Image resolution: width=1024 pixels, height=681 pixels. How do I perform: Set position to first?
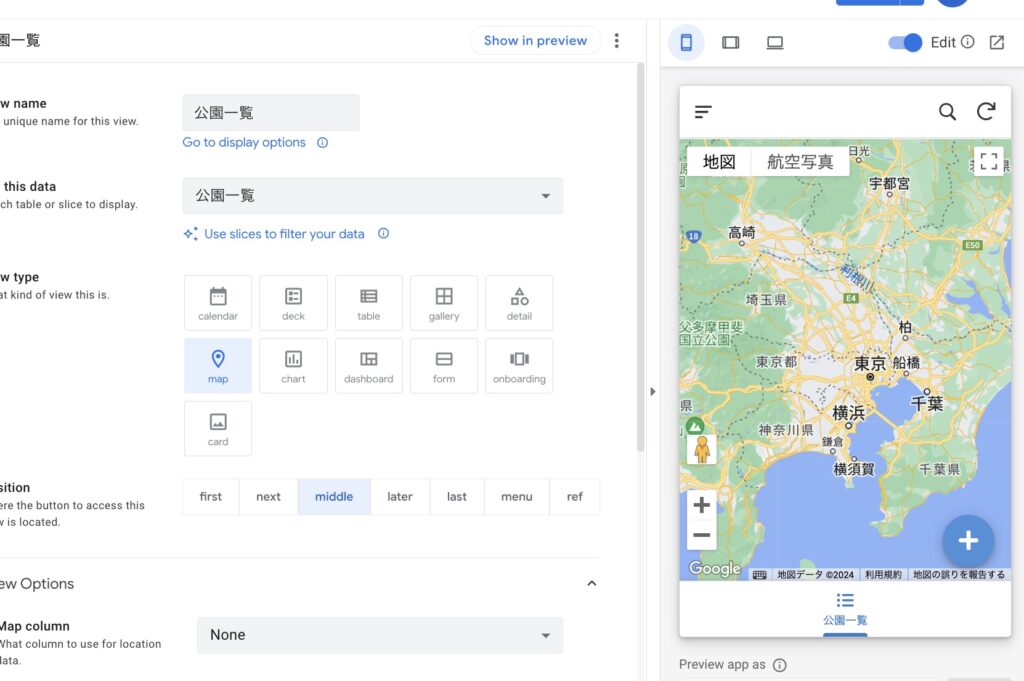pyautogui.click(x=211, y=496)
